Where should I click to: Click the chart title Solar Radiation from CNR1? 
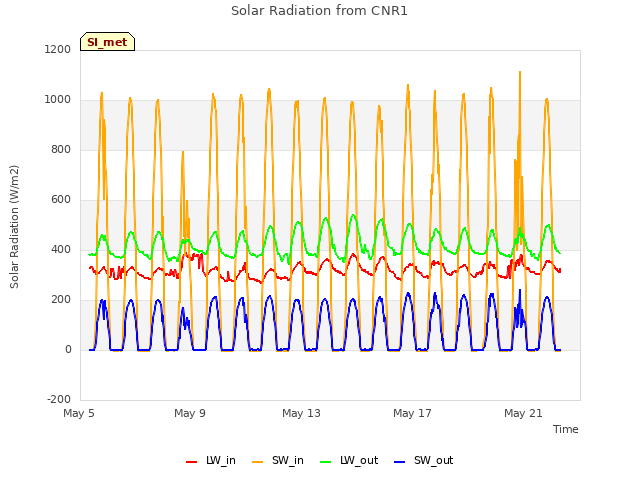pos(319,11)
